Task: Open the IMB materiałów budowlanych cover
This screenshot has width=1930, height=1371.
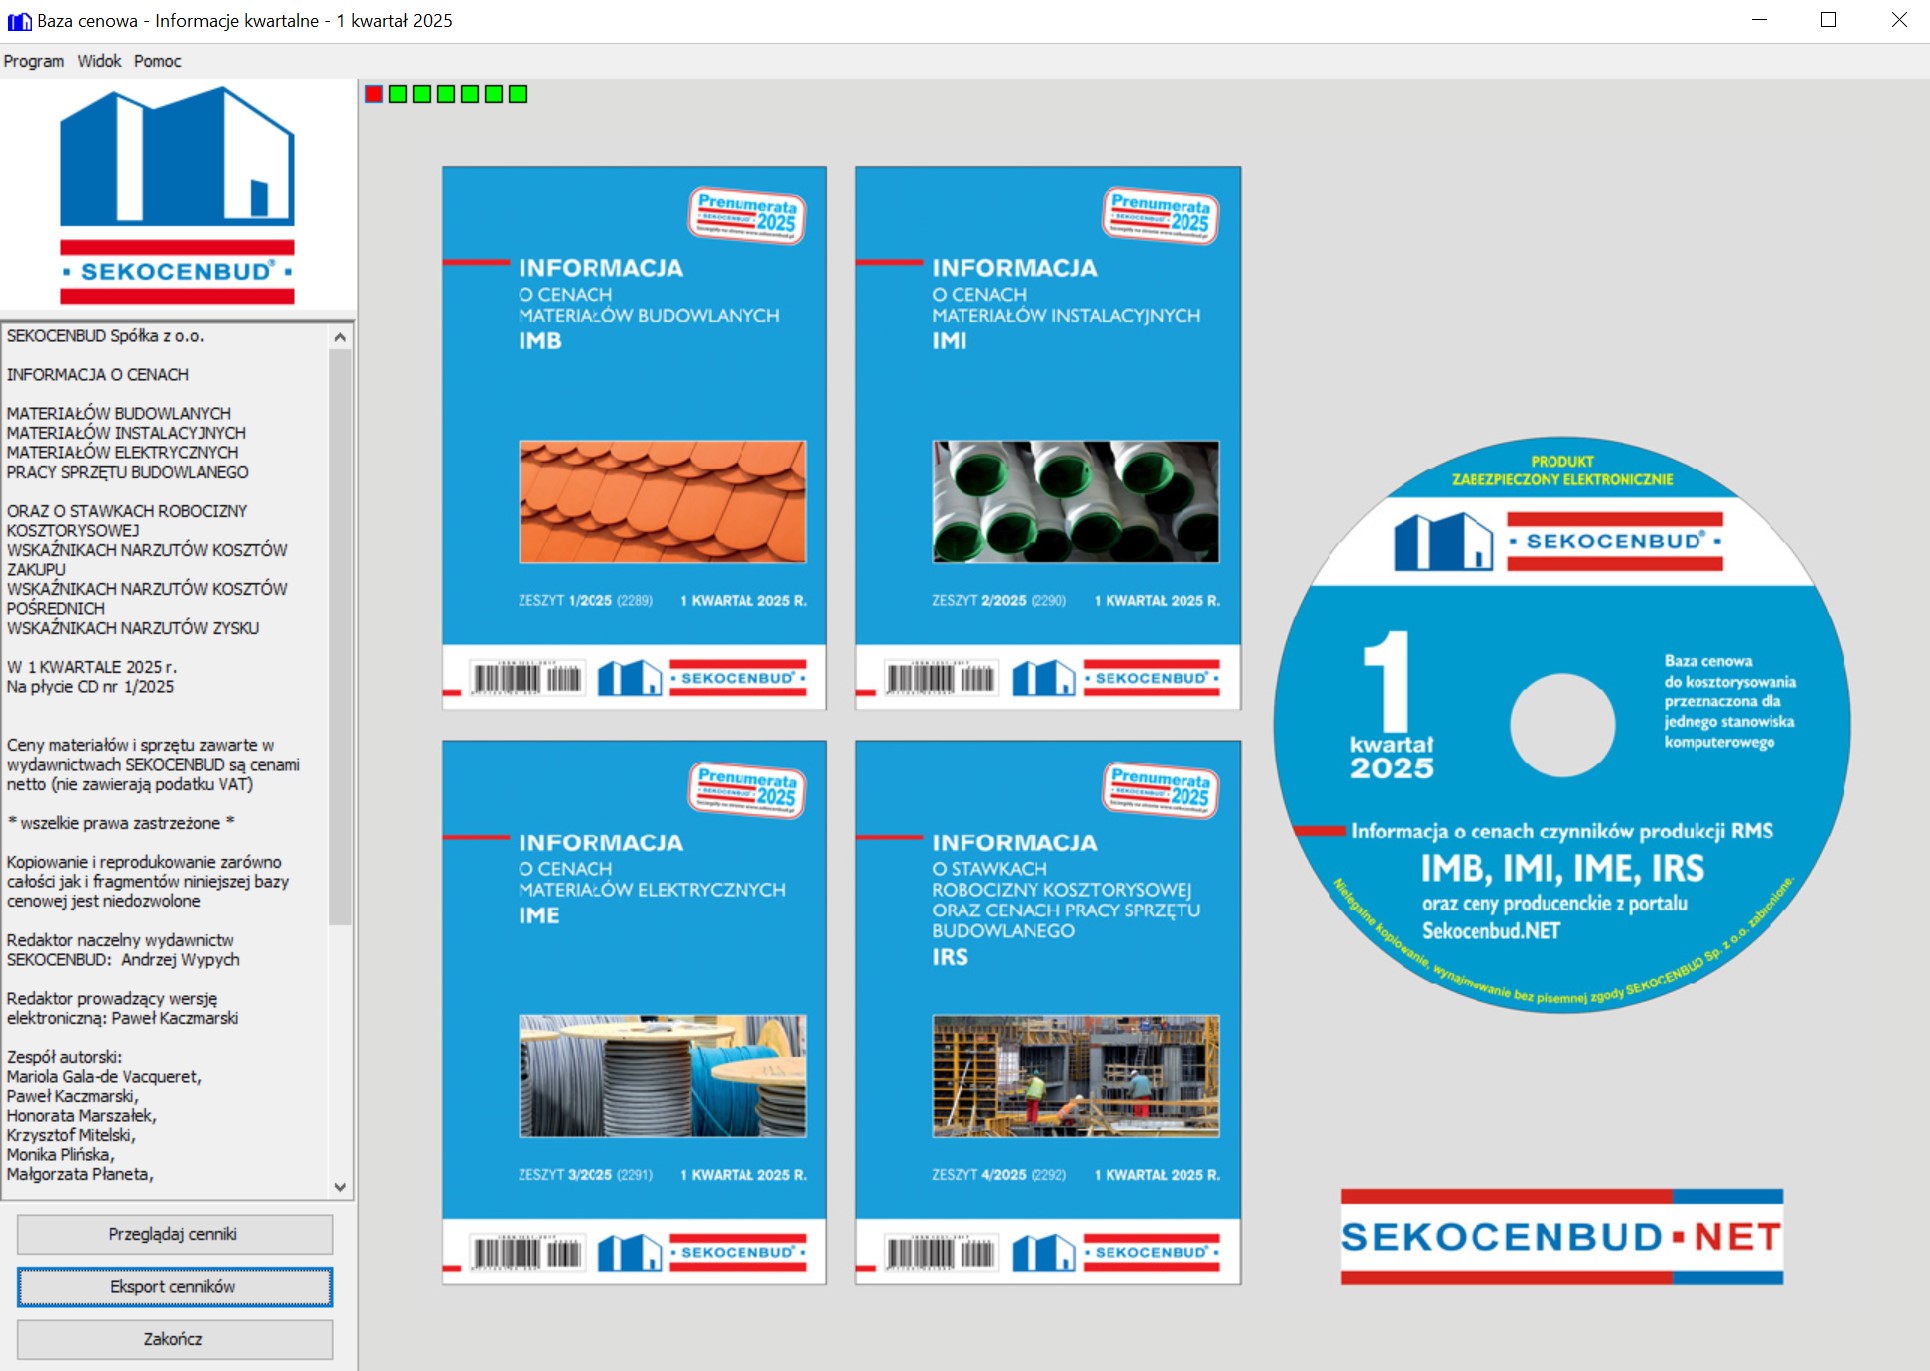Action: pyautogui.click(x=634, y=438)
